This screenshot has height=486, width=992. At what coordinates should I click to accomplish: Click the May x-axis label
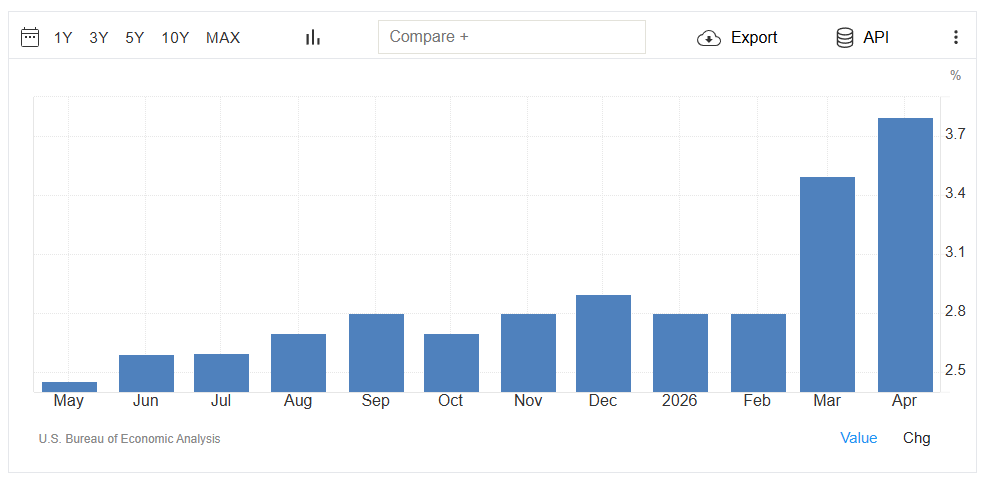pyautogui.click(x=69, y=401)
